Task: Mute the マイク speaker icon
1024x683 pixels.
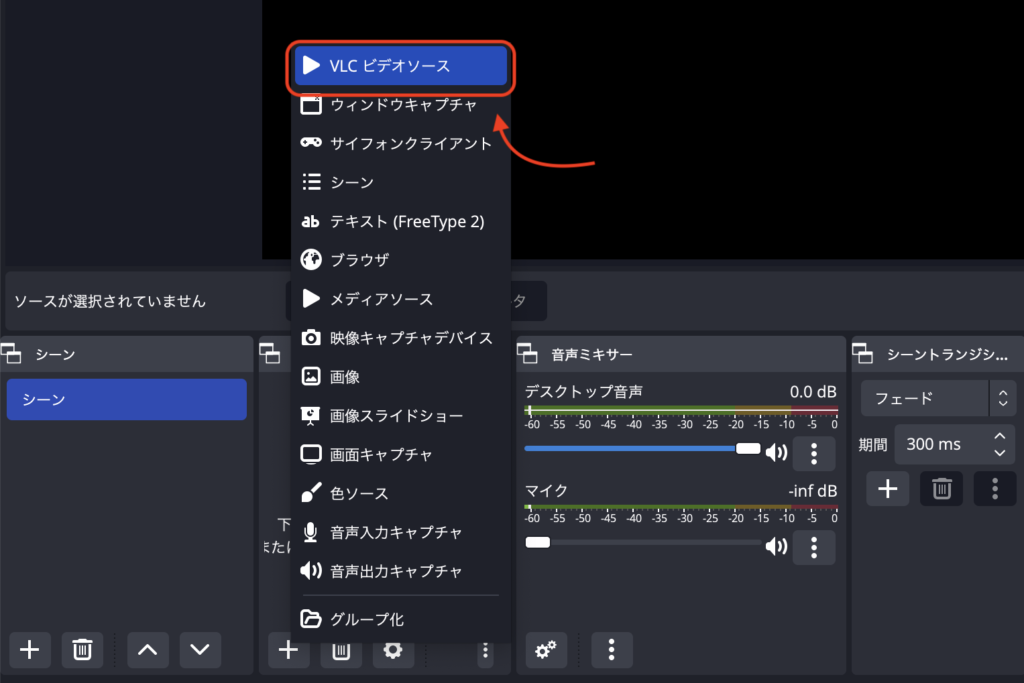Action: (776, 546)
